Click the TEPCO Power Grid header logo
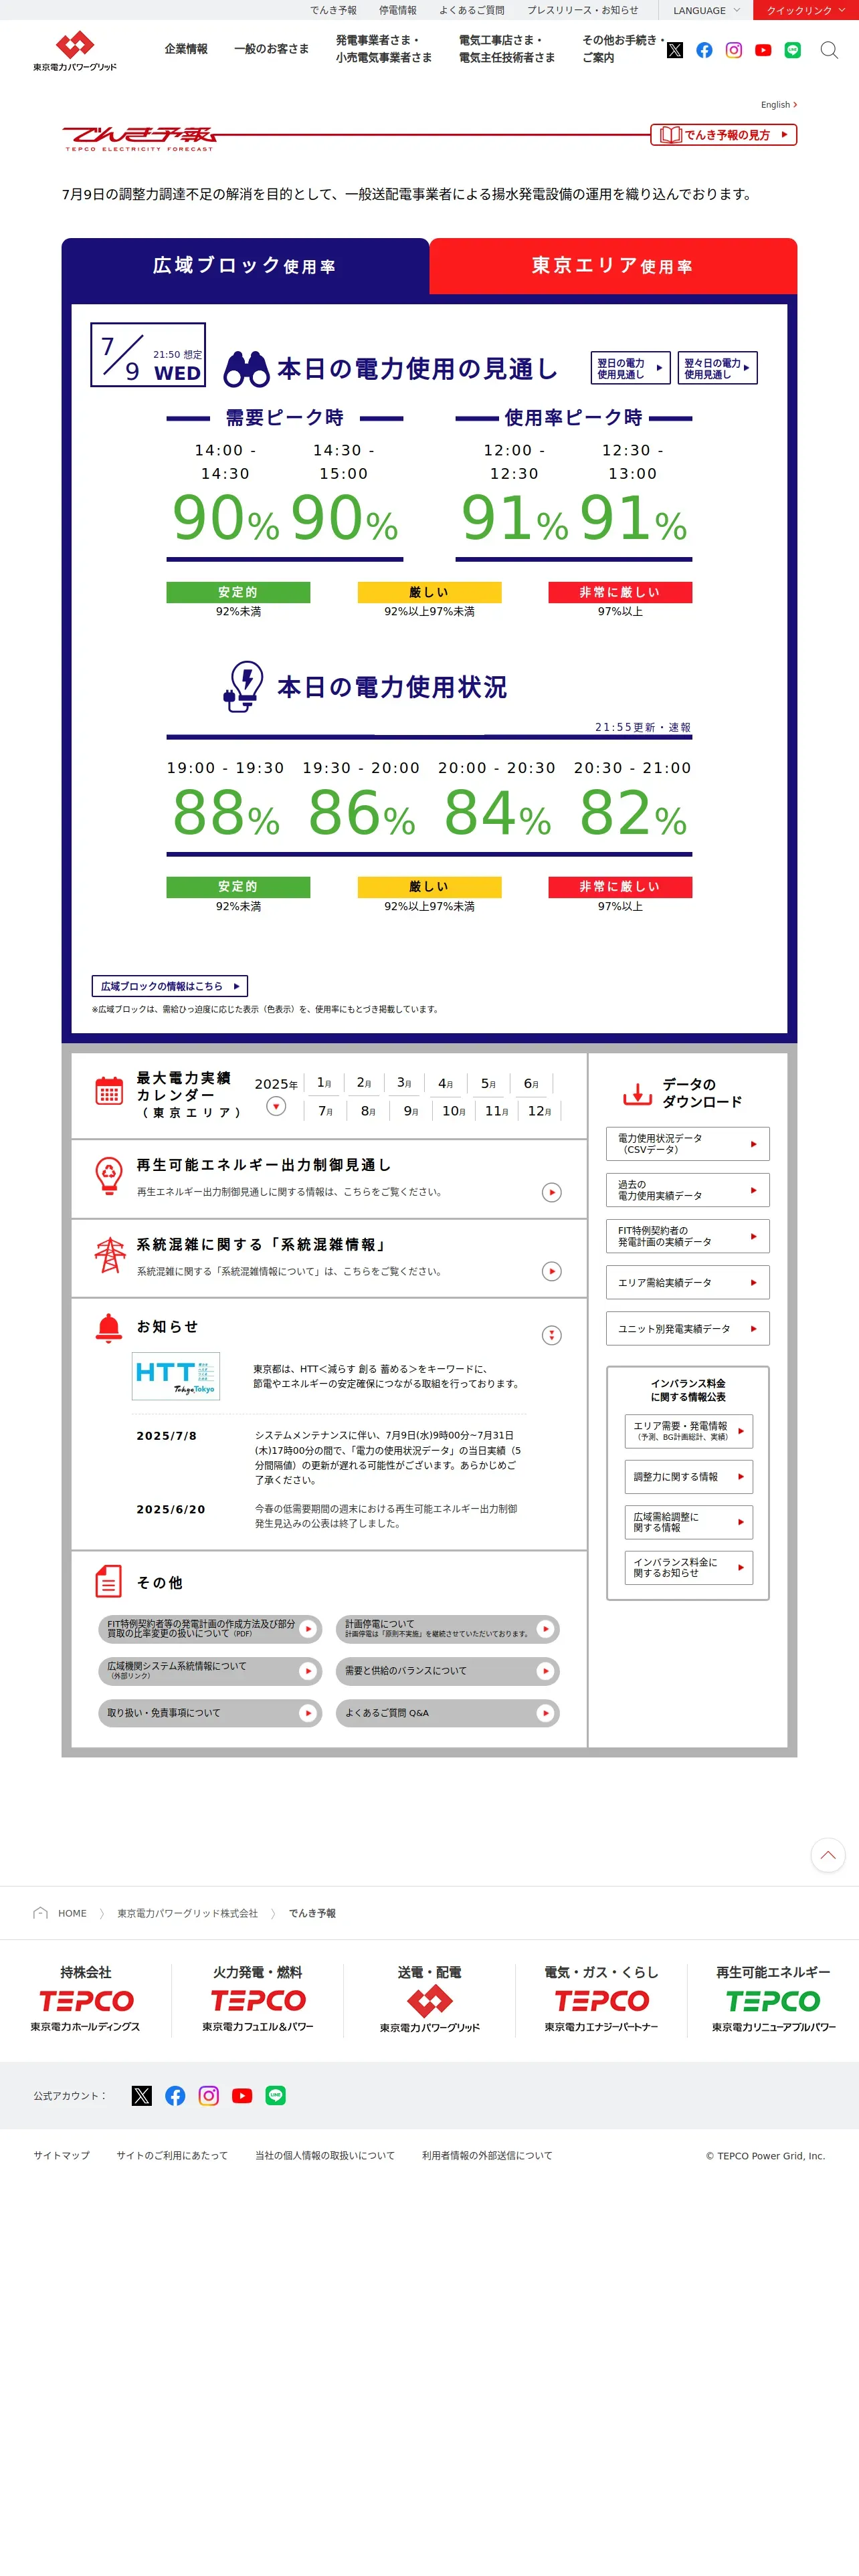The height and width of the screenshot is (2576, 859). [x=75, y=50]
